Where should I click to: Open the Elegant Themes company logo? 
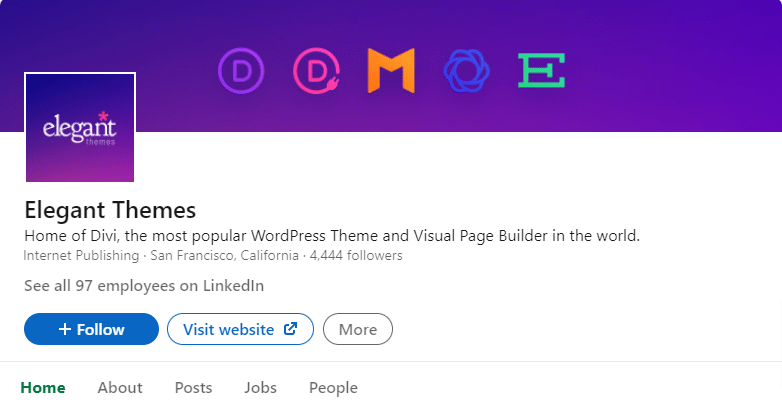[80, 128]
